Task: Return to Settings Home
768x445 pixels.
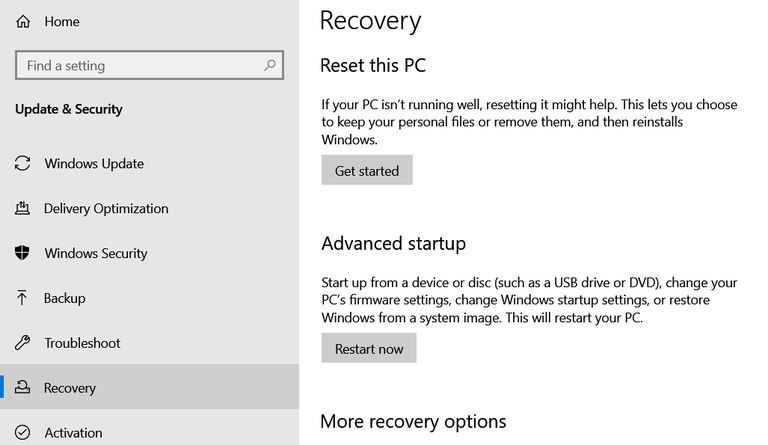Action: click(62, 21)
